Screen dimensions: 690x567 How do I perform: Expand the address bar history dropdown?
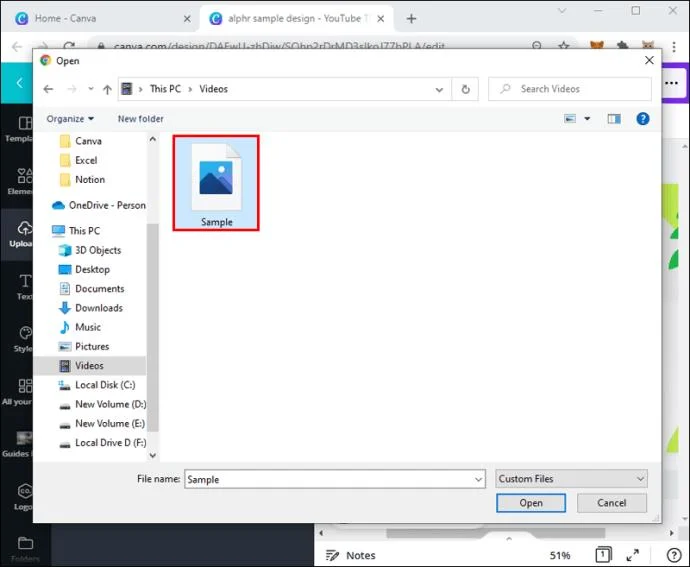tap(439, 89)
